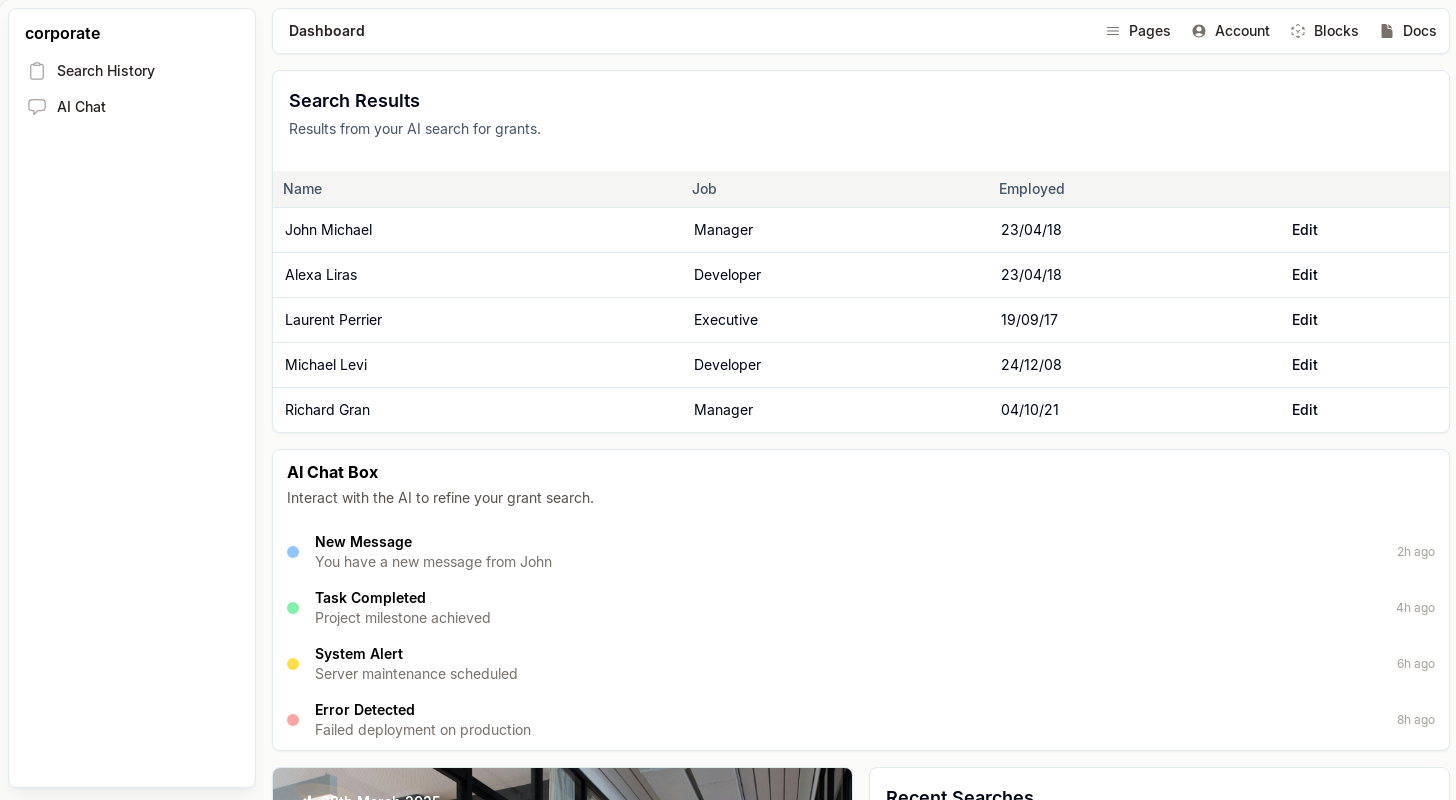The image size is (1456, 800).
Task: Open AI Chat from the sidebar
Action: [81, 107]
